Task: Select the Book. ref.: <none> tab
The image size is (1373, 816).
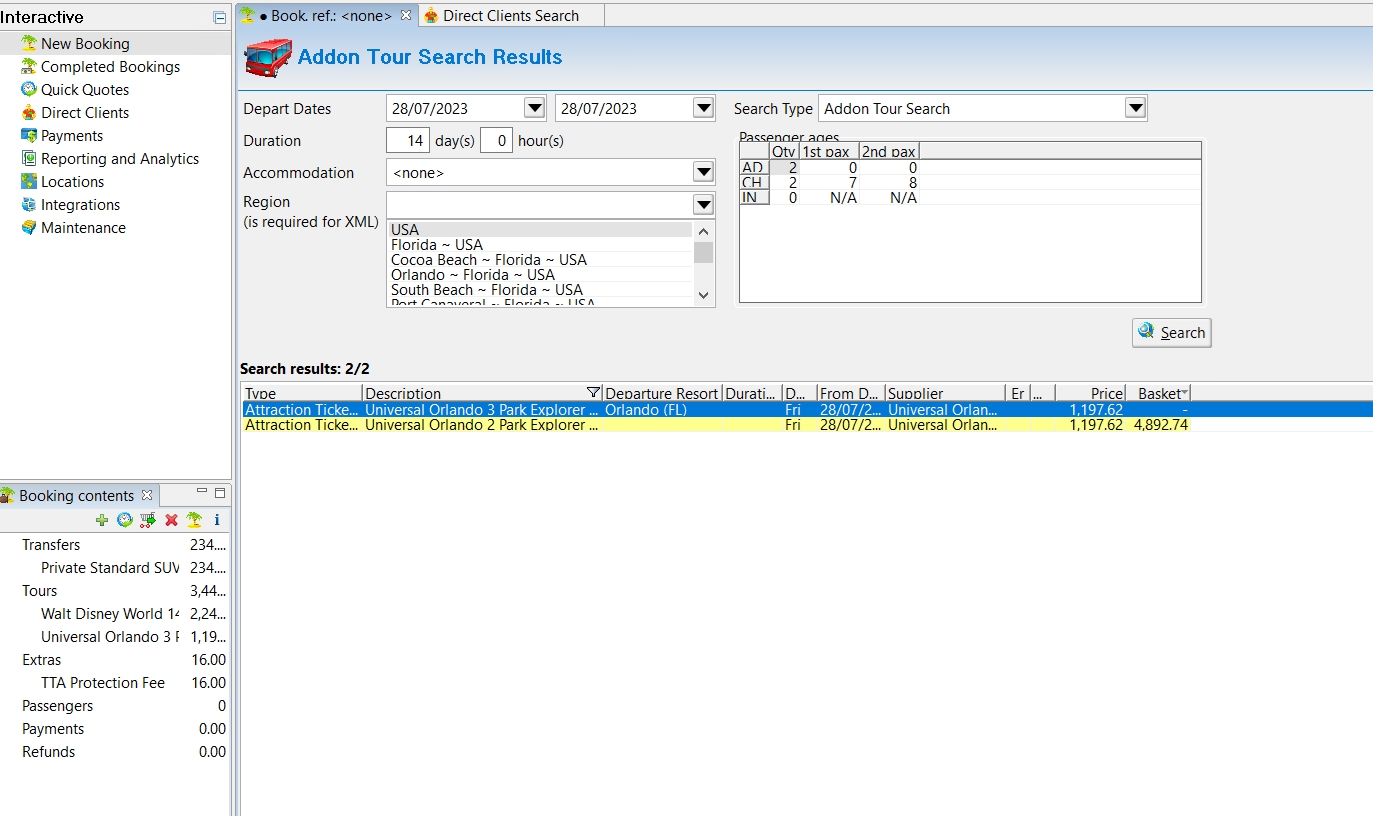Action: click(326, 15)
